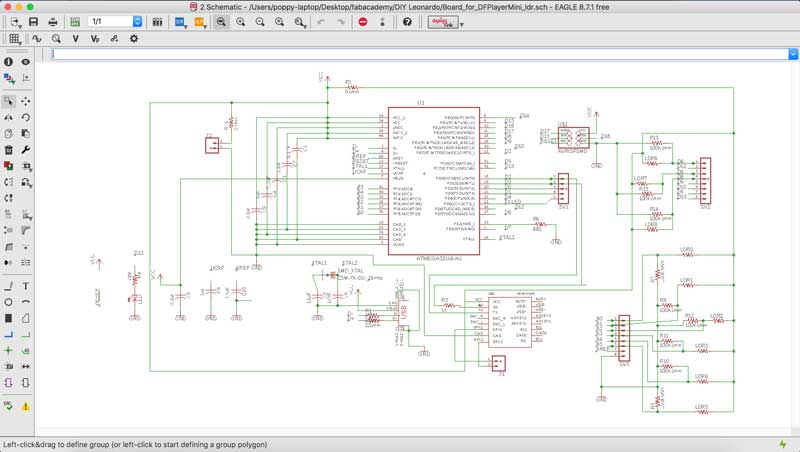Click the simulation gear settings icon

(x=134, y=39)
